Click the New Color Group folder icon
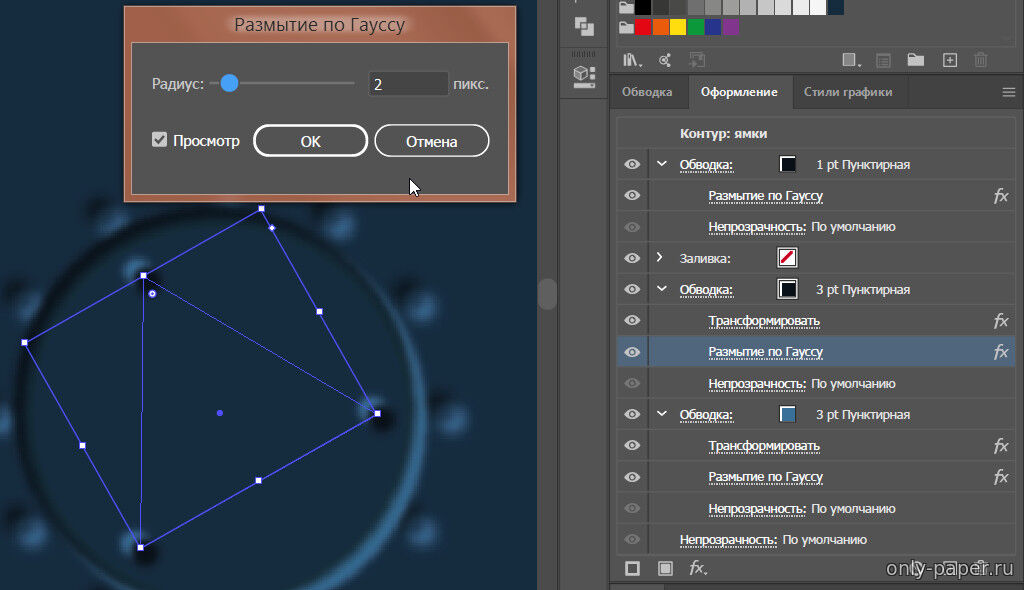Viewport: 1024px width, 590px height. click(915, 60)
